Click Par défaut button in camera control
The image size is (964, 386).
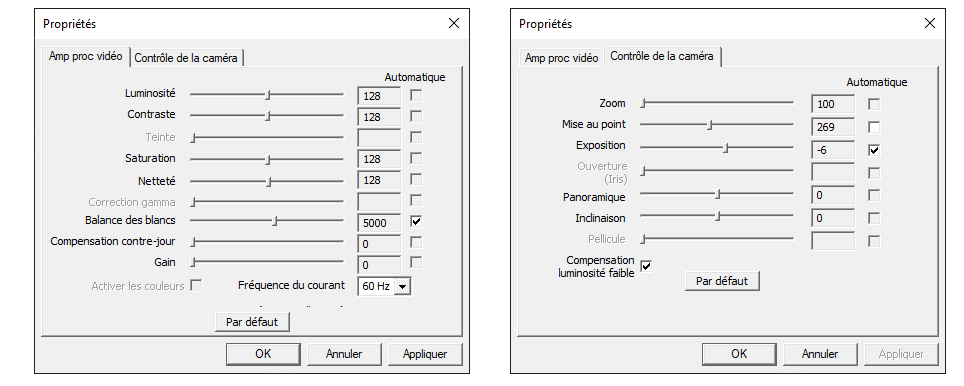(x=722, y=281)
